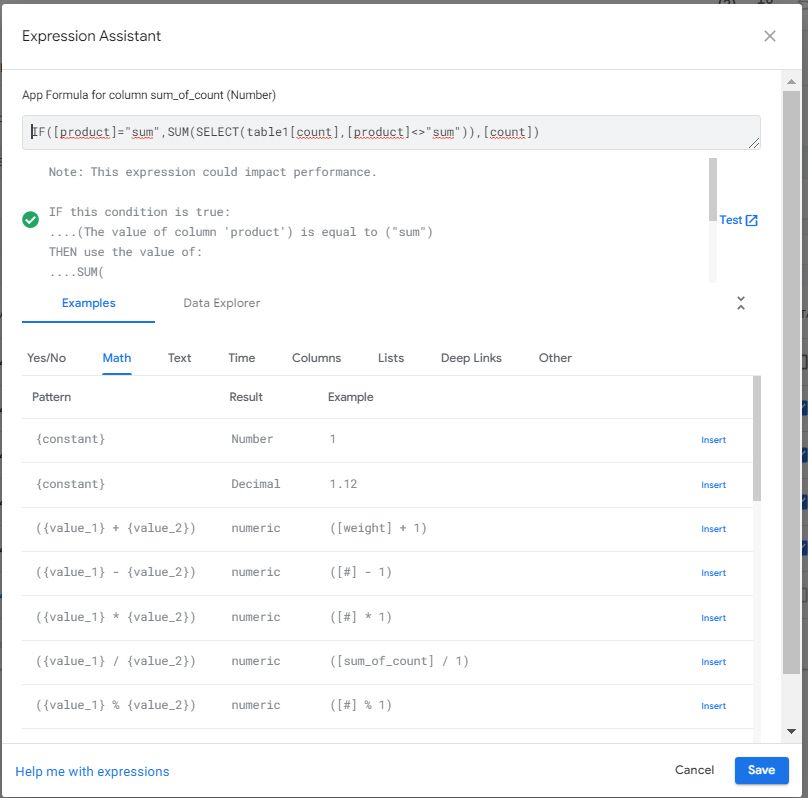Select the Yes/No examples category

pyautogui.click(x=46, y=358)
